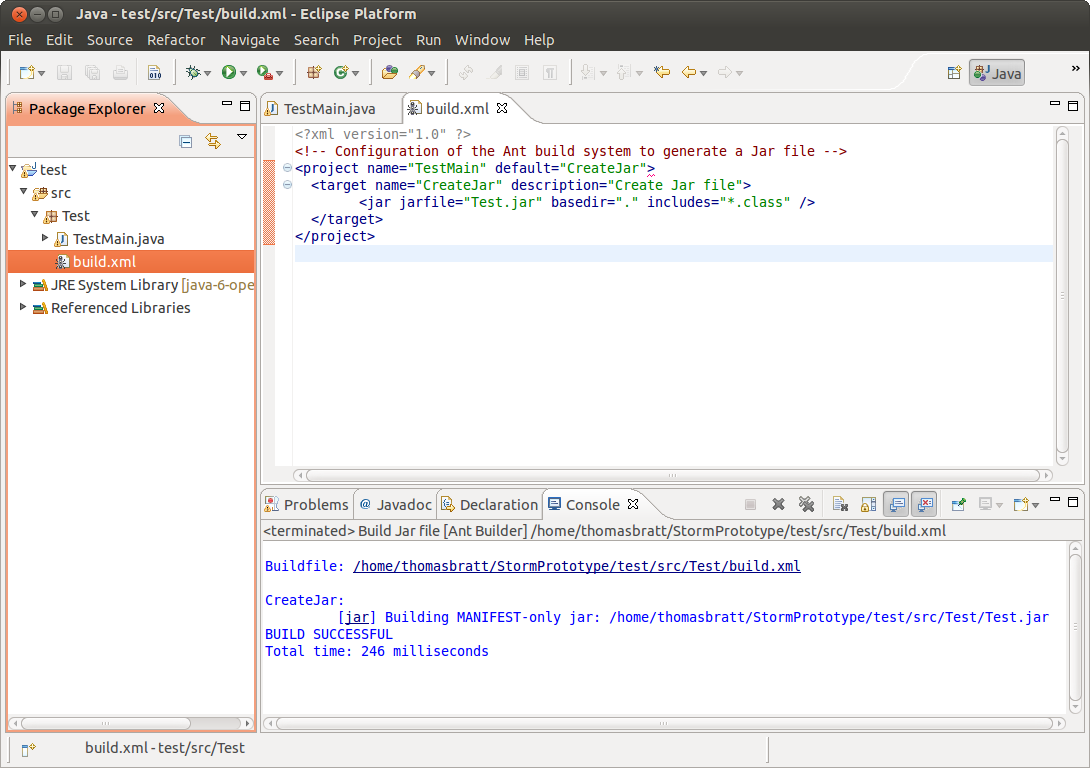The image size is (1090, 768).
Task: Switch to the Javadoc tab
Action: [396, 505]
